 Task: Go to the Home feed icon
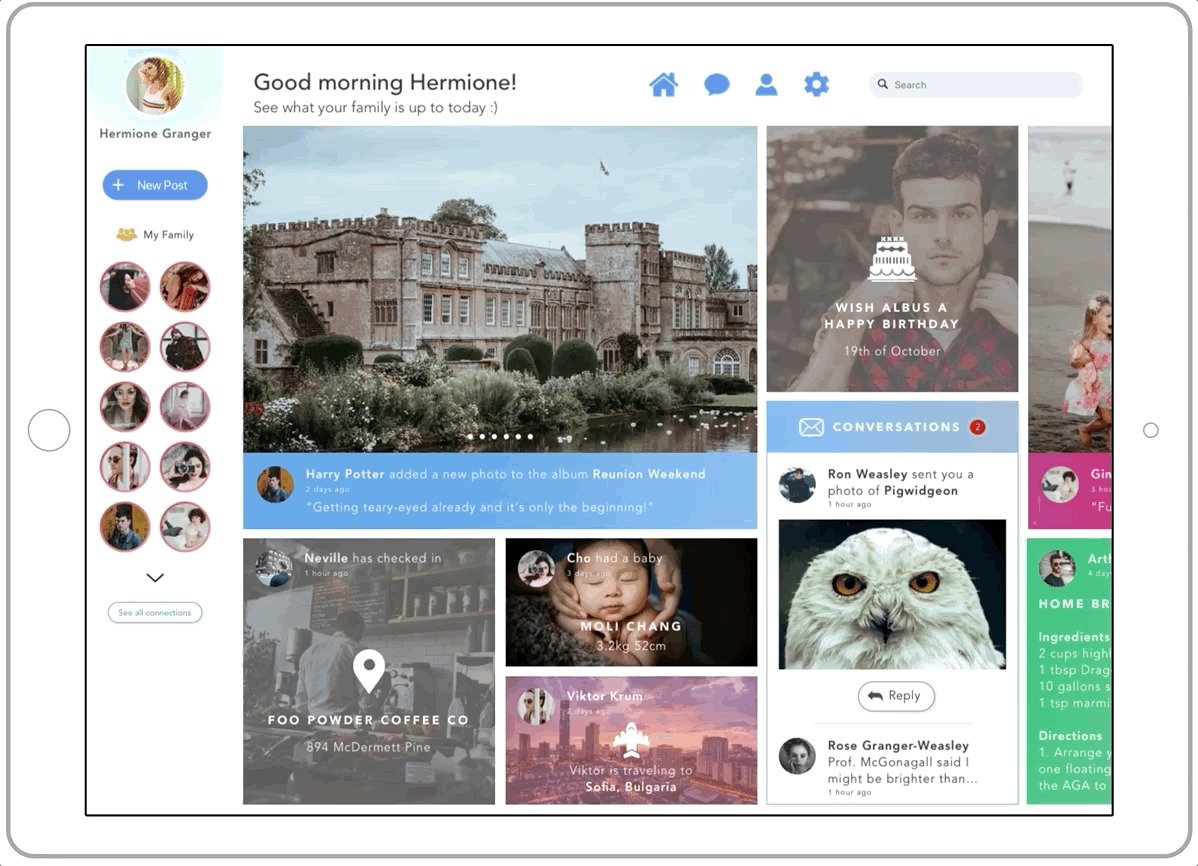click(x=663, y=85)
